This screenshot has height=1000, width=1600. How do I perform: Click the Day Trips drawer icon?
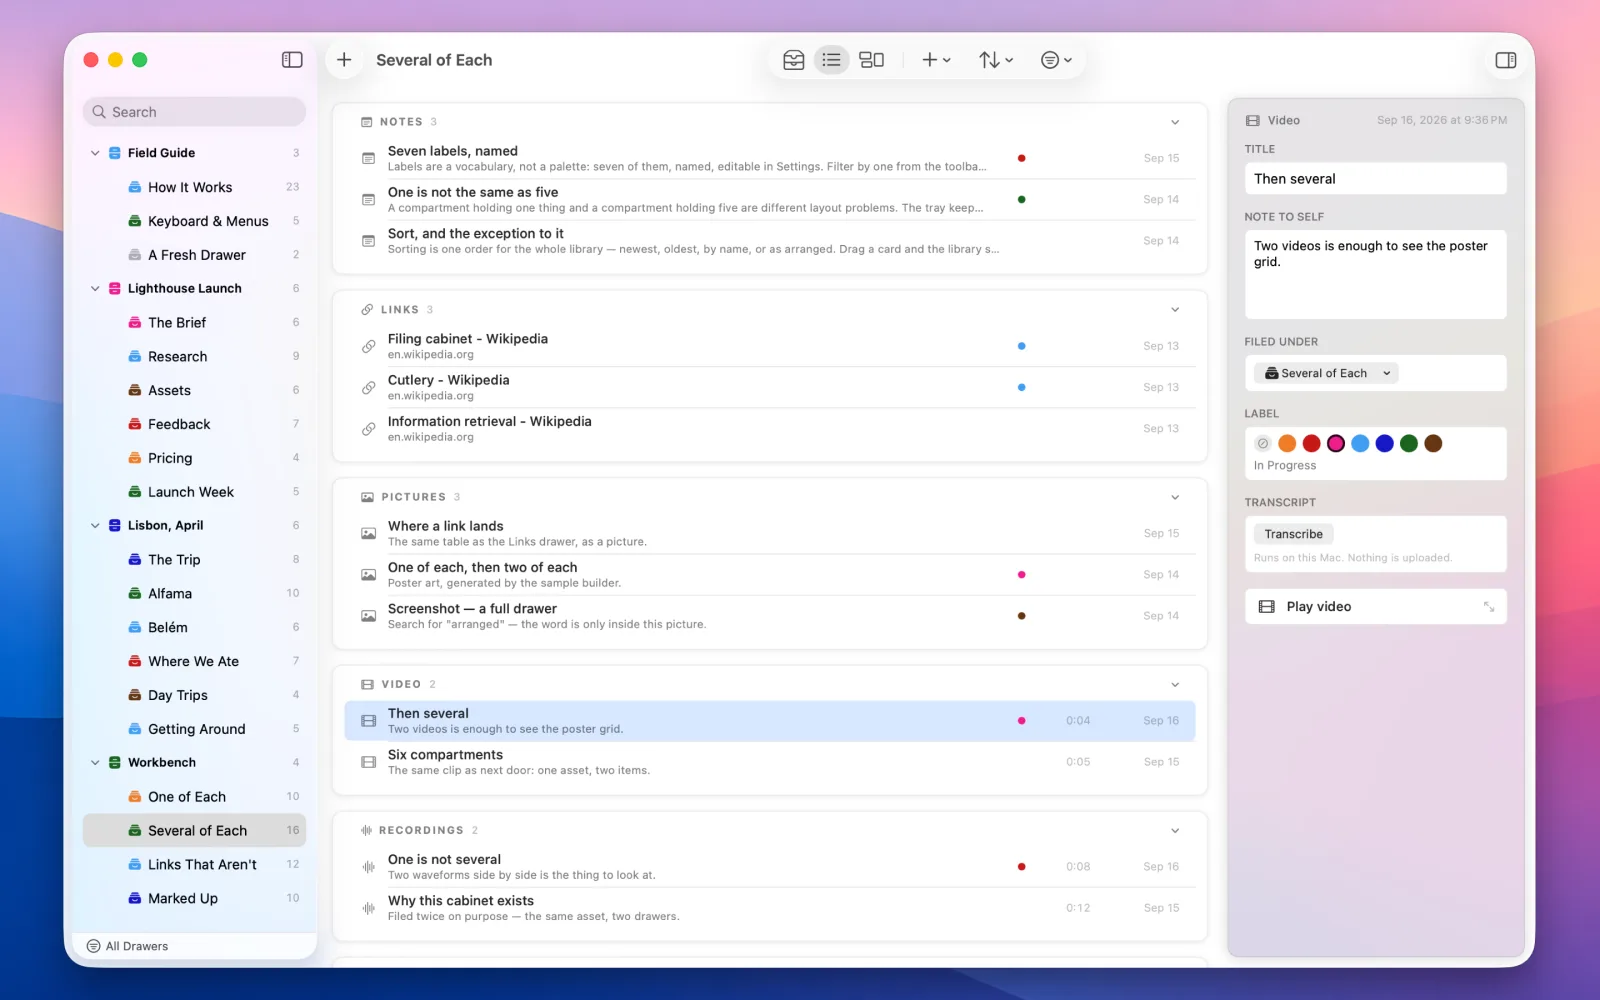(135, 695)
